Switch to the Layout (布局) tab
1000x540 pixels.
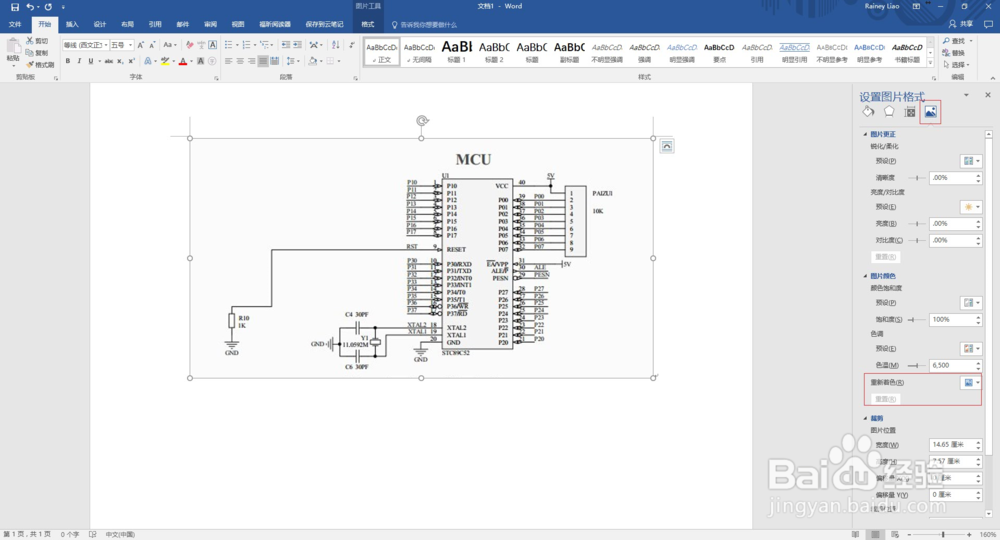[x=128, y=24]
